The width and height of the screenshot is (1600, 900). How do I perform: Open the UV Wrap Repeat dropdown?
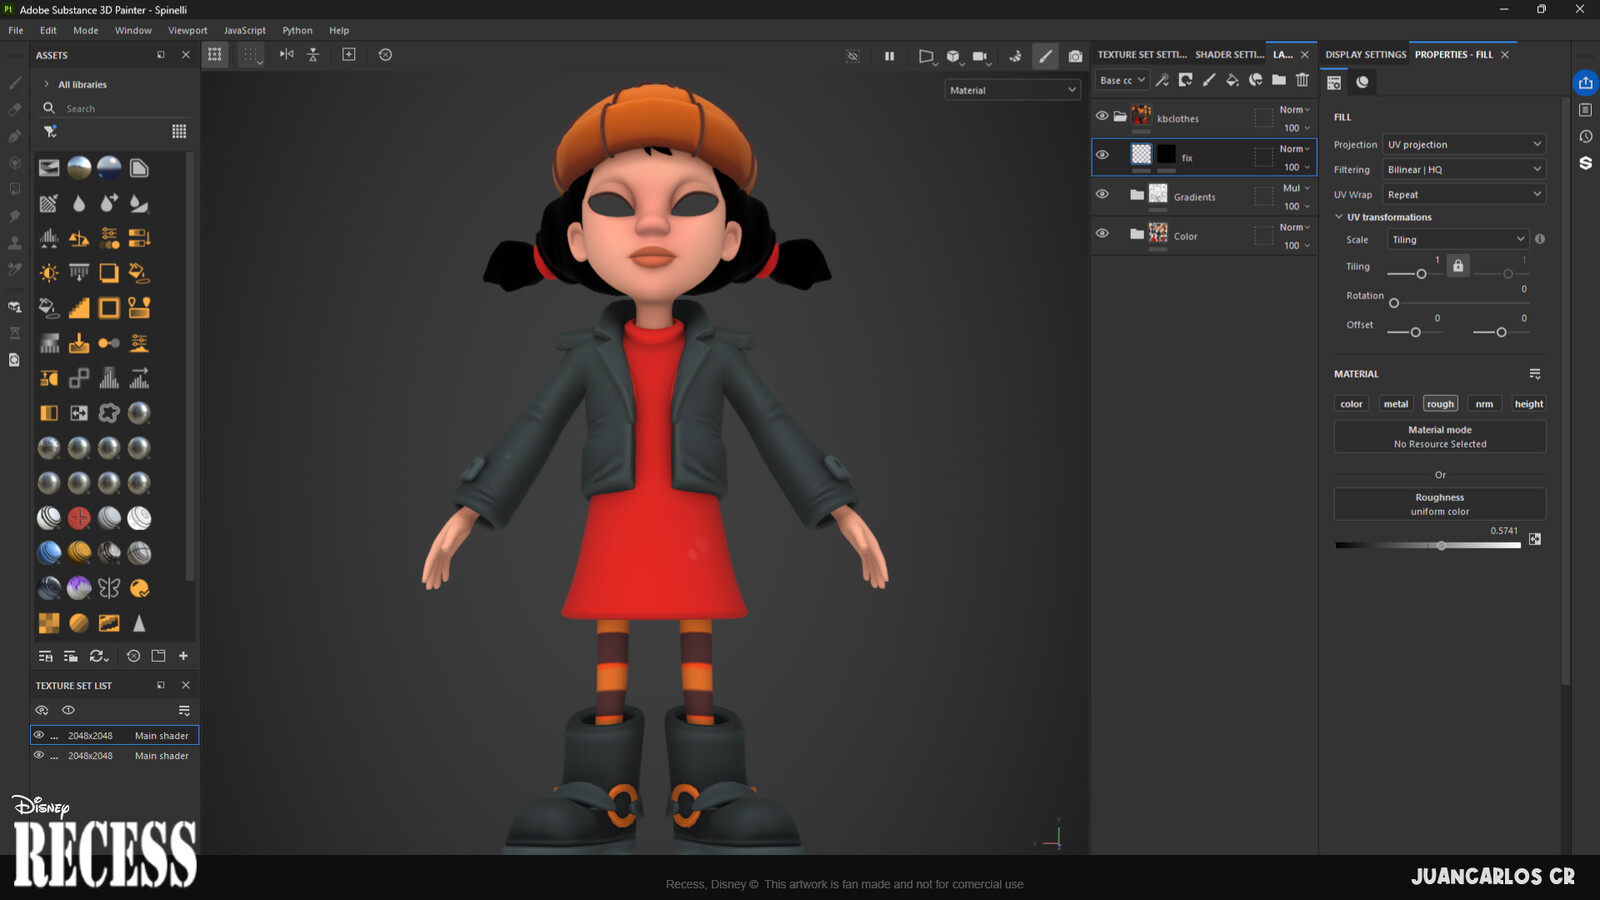click(1463, 195)
